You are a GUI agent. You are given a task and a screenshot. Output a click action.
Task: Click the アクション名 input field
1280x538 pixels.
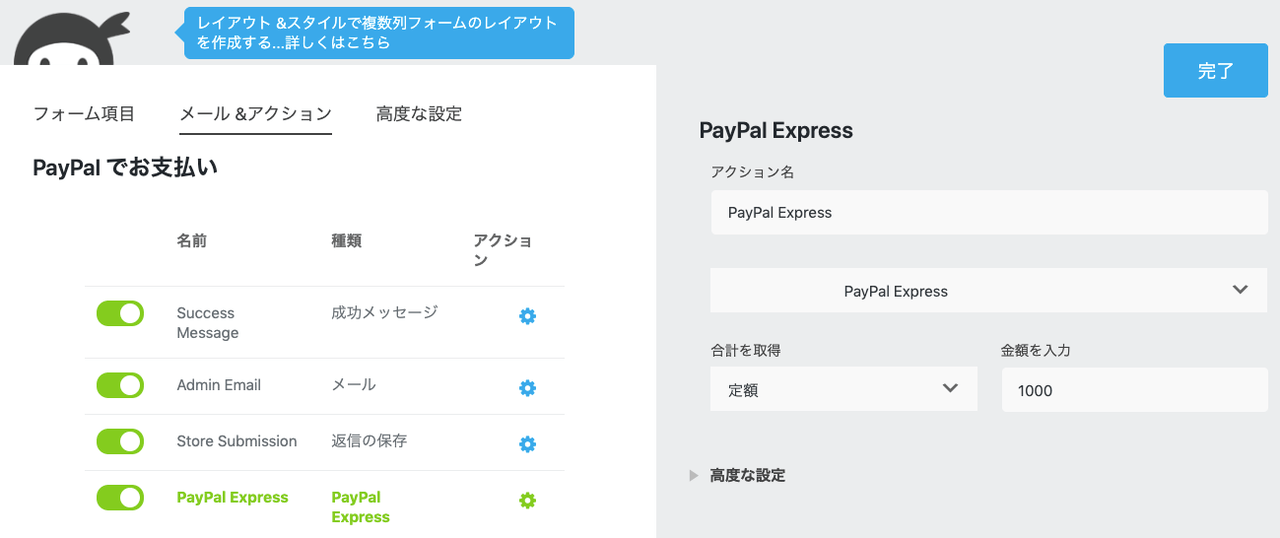click(989, 212)
